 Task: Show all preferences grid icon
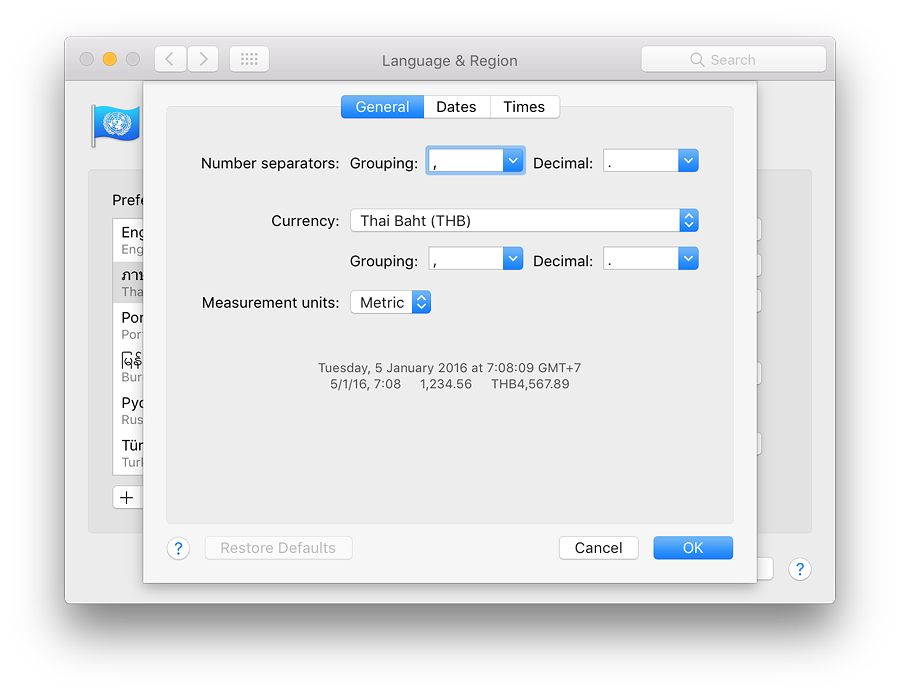coord(249,59)
